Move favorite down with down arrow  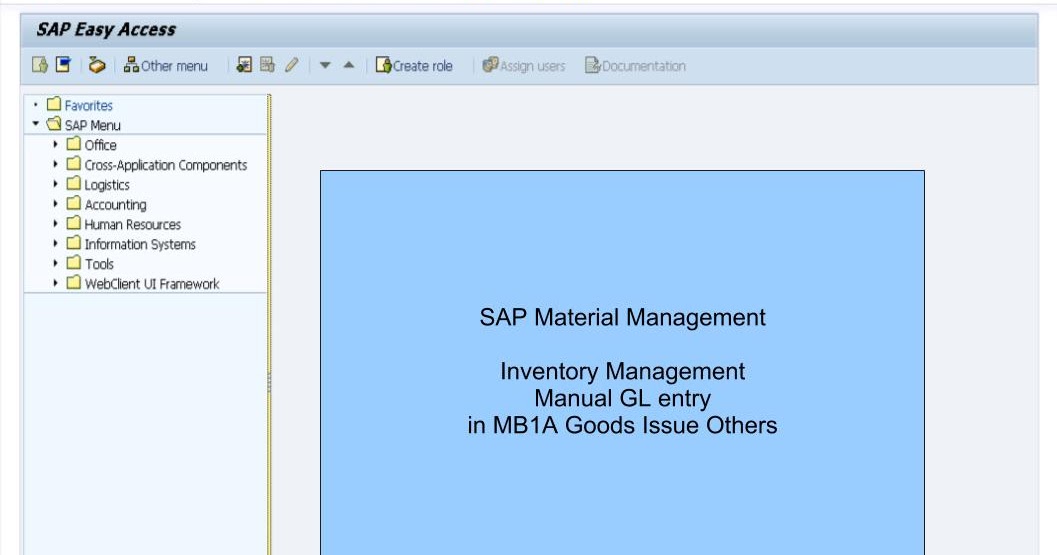[325, 65]
